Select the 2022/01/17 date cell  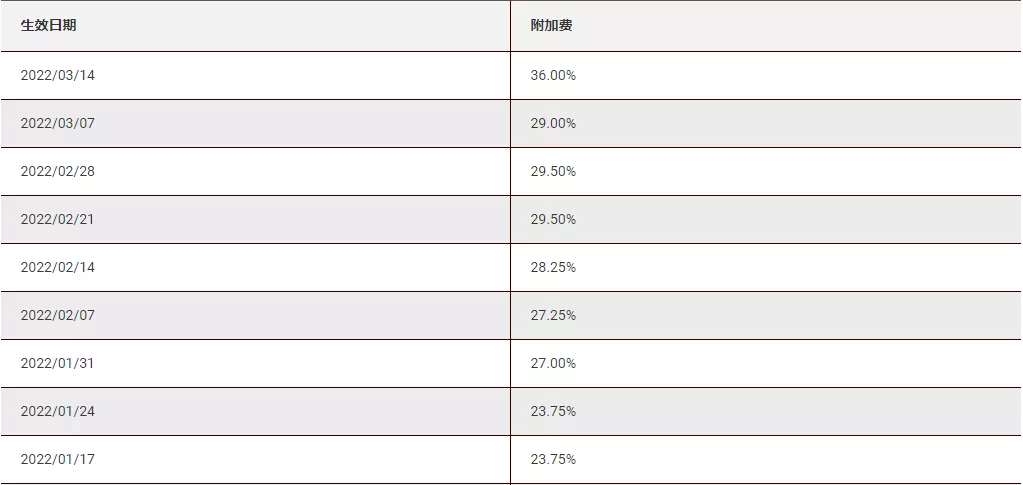(58, 459)
